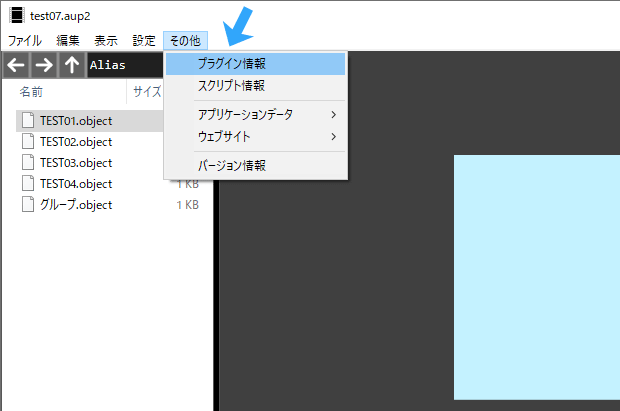The height and width of the screenshot is (411, 620).
Task: Open the 表示 menu
Action: [x=106, y=41]
